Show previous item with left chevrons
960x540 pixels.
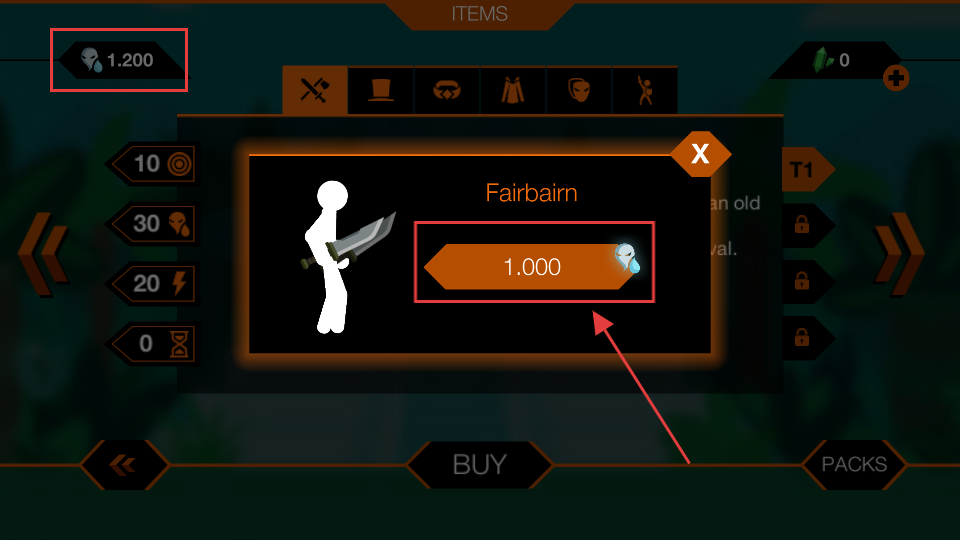[43, 253]
